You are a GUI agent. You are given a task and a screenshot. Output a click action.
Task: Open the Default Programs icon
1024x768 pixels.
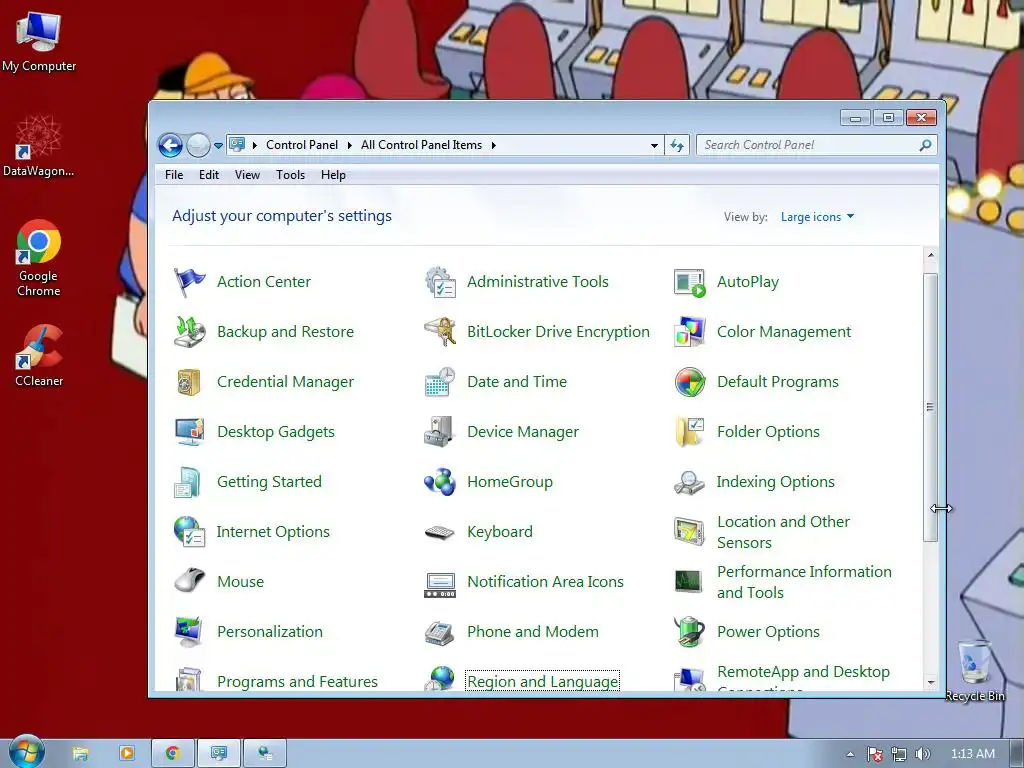(x=690, y=382)
